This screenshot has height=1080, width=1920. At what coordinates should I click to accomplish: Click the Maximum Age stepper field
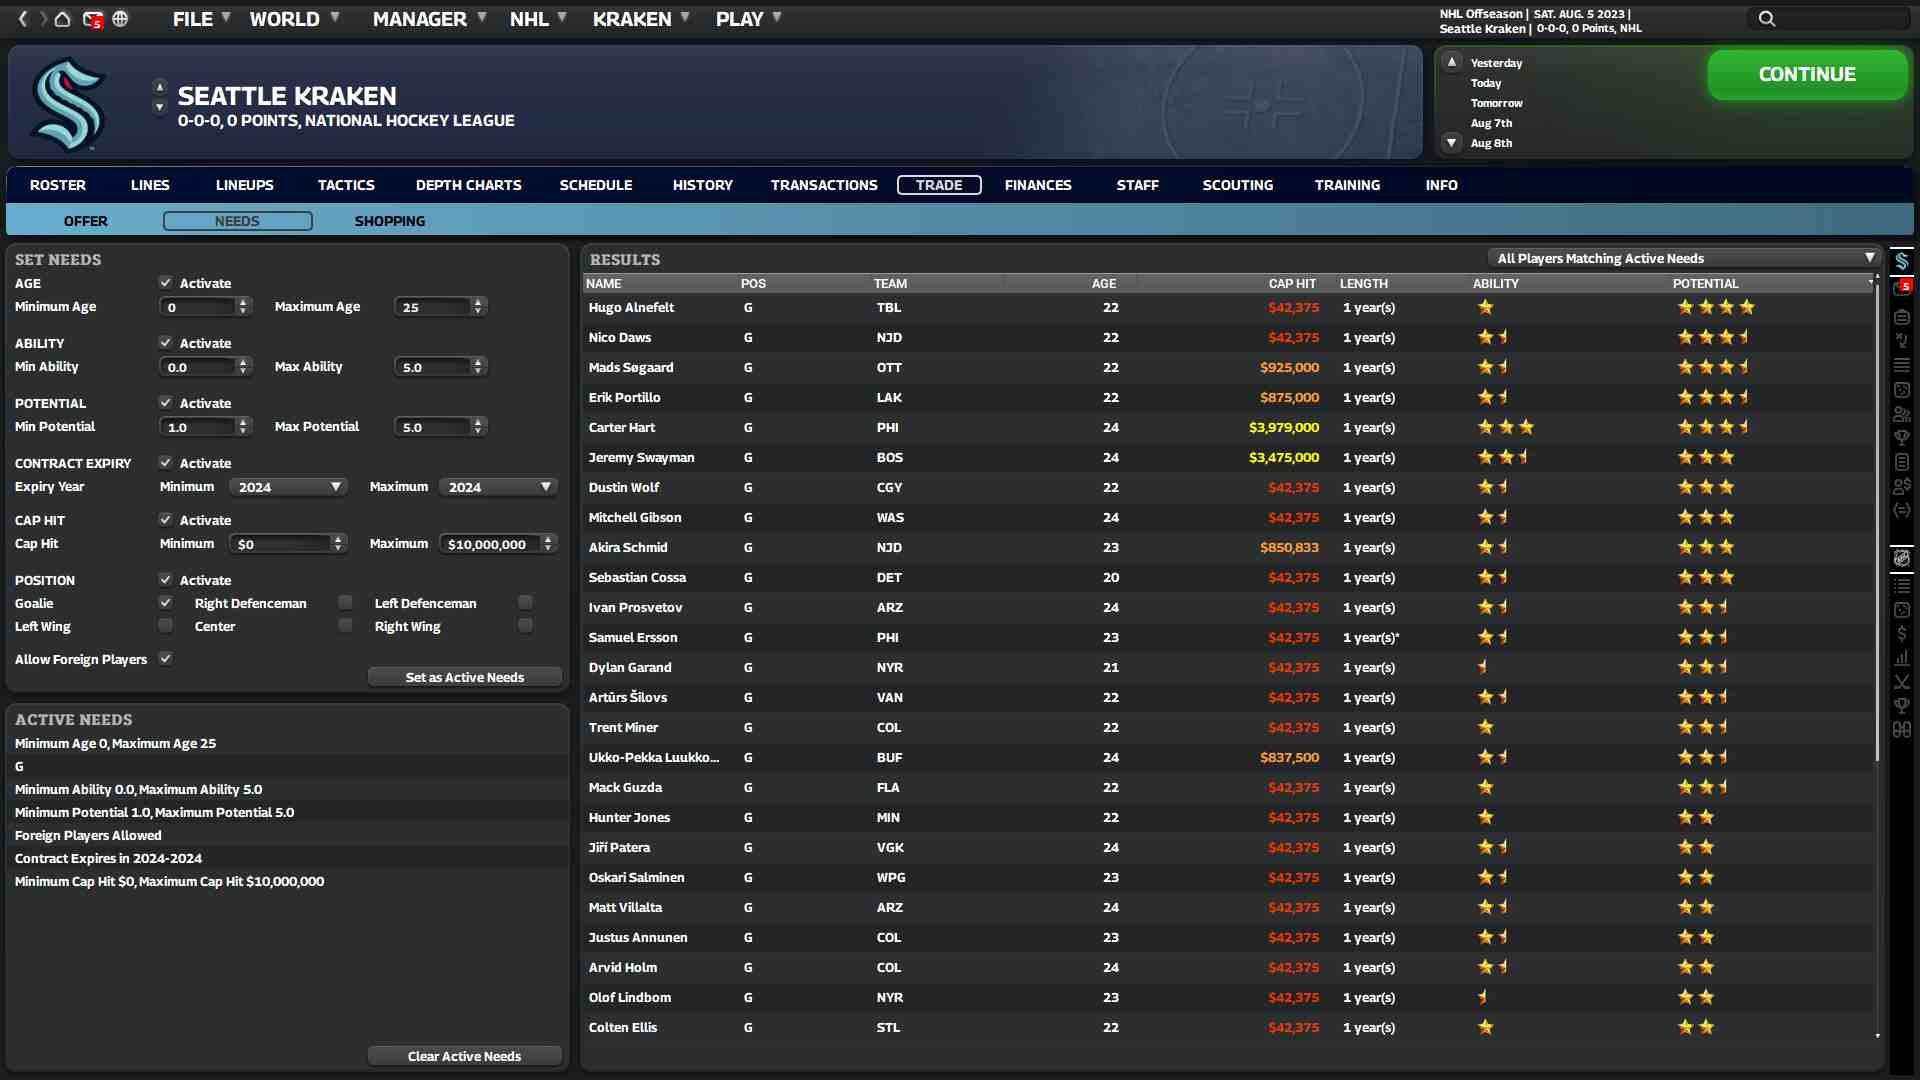tap(434, 307)
